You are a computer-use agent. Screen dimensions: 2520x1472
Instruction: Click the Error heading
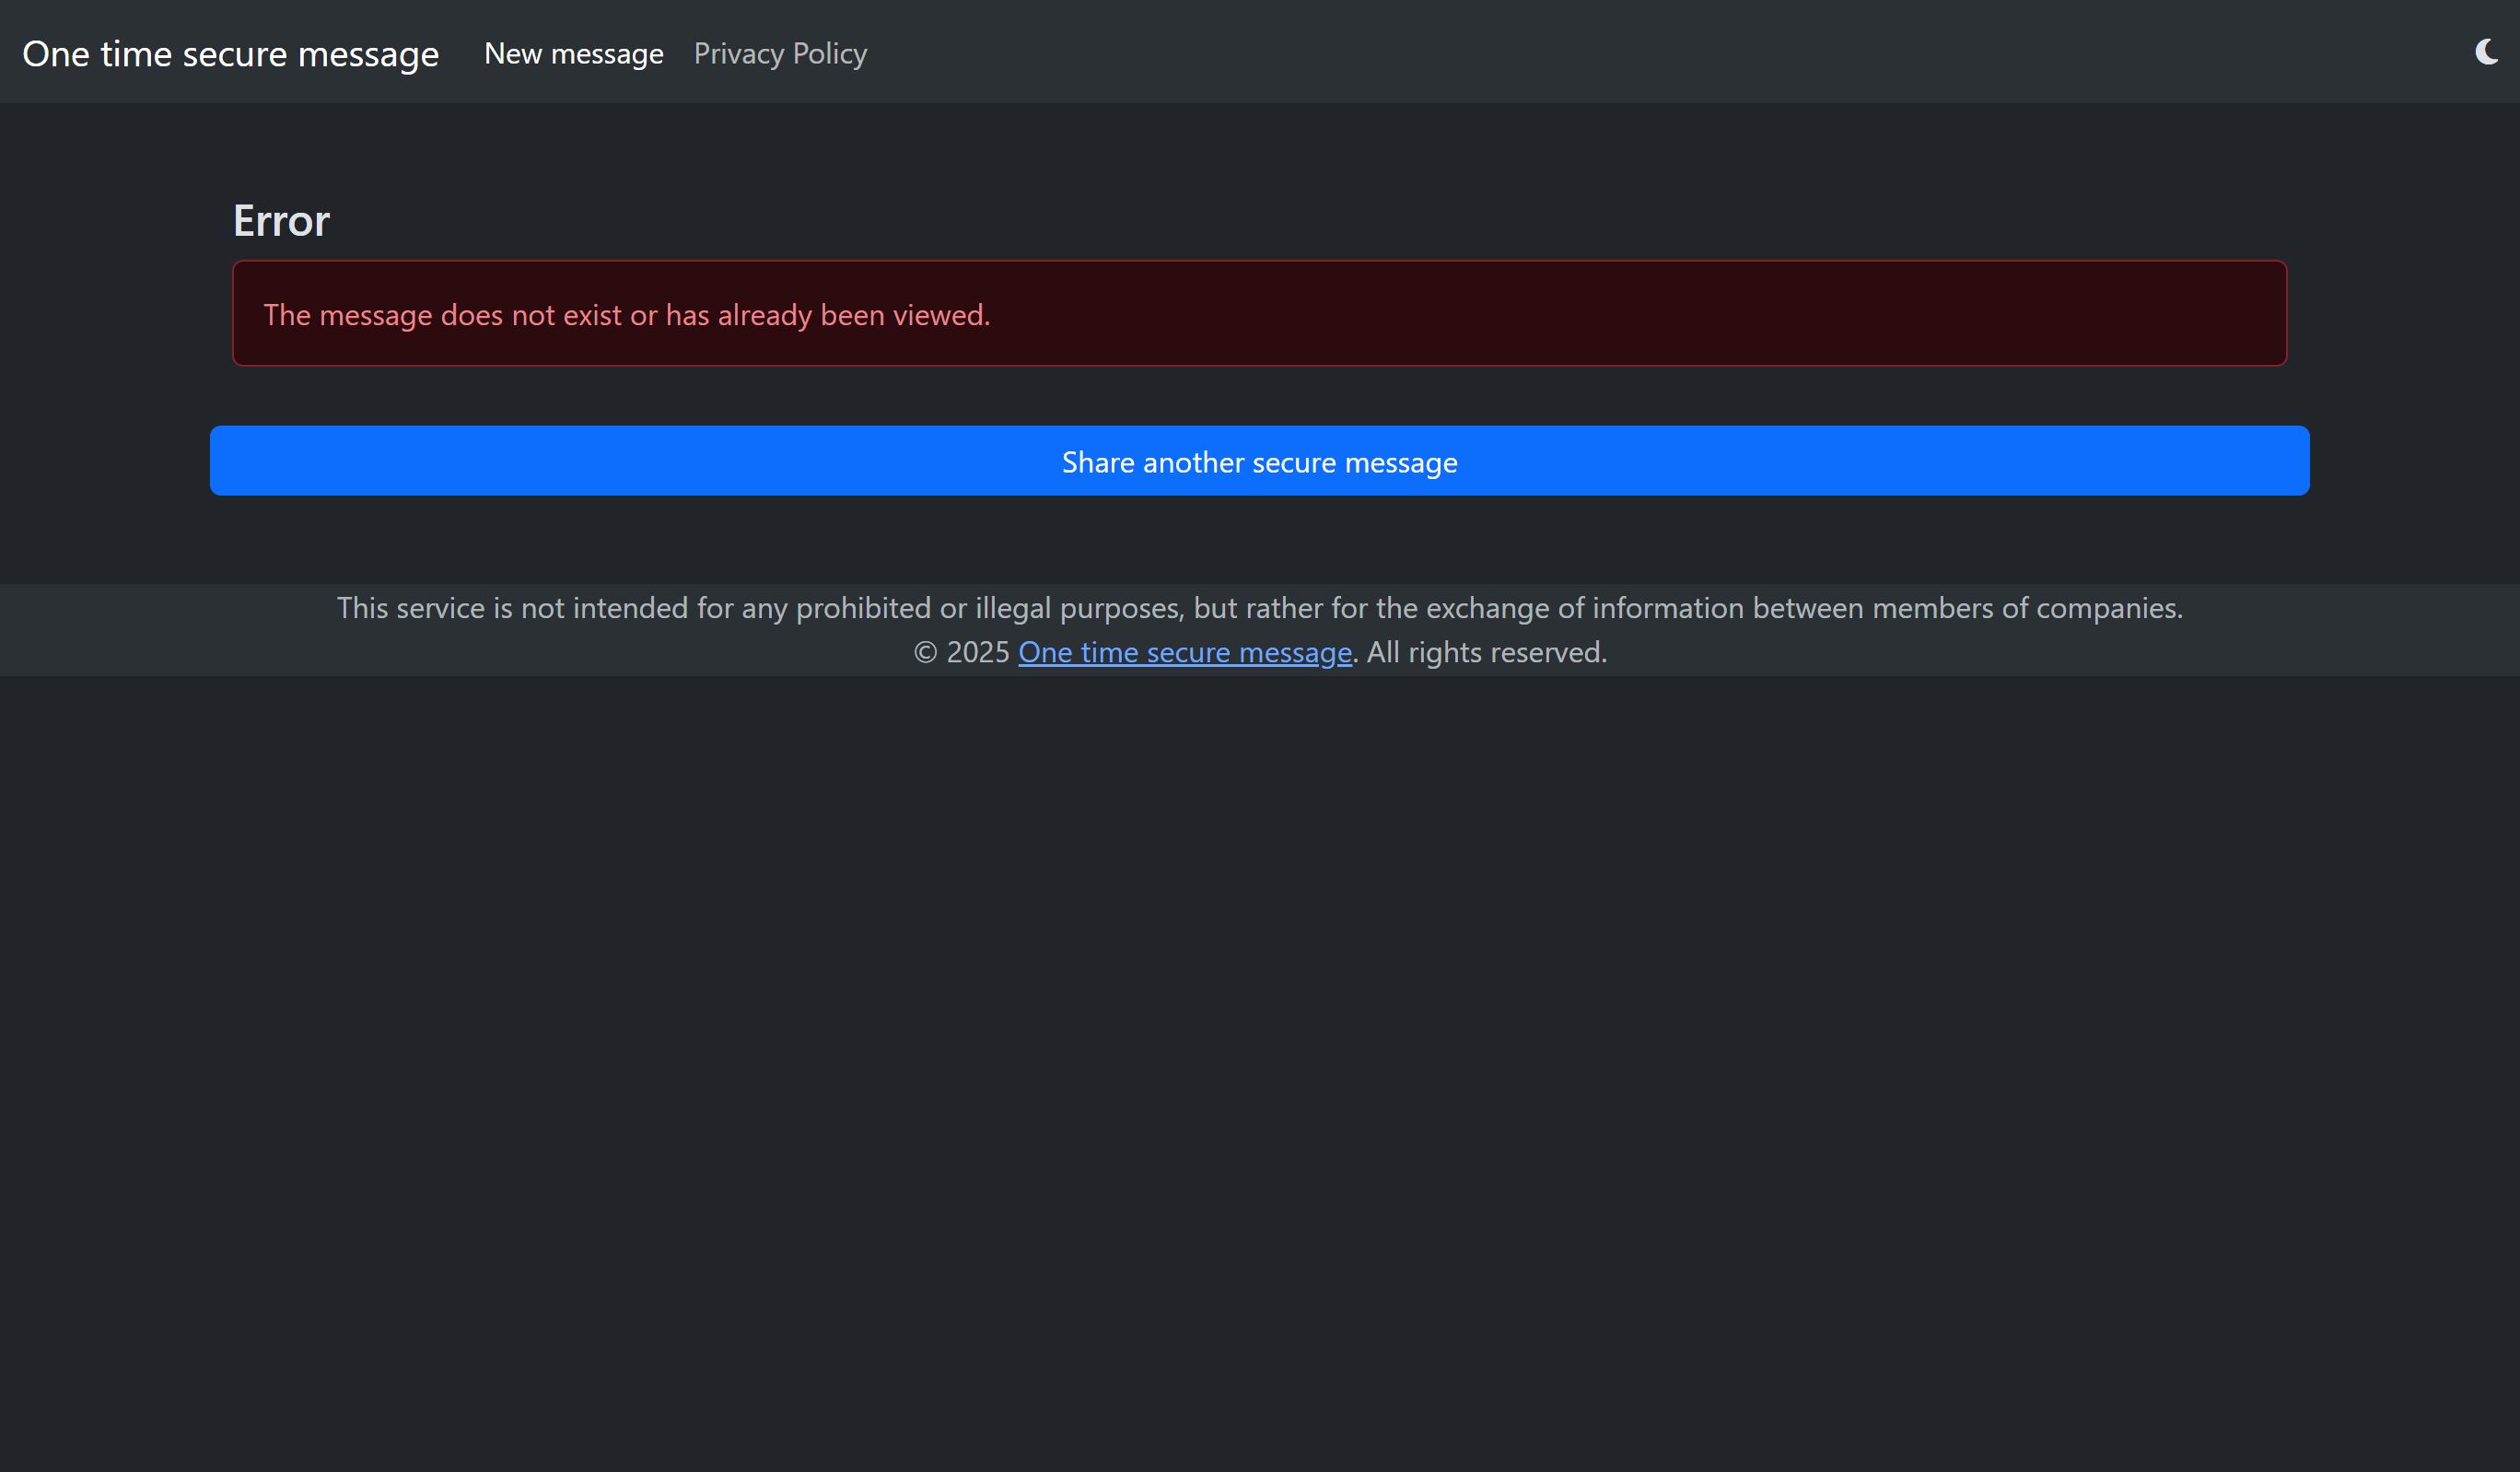tap(281, 221)
